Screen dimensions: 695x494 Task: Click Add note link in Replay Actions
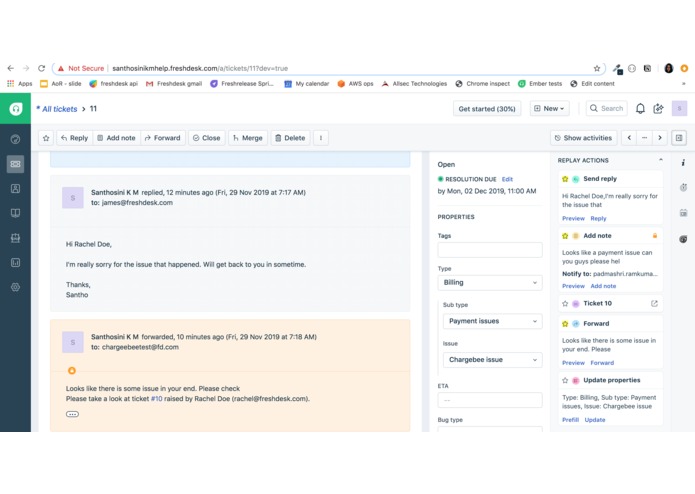pyautogui.click(x=603, y=286)
